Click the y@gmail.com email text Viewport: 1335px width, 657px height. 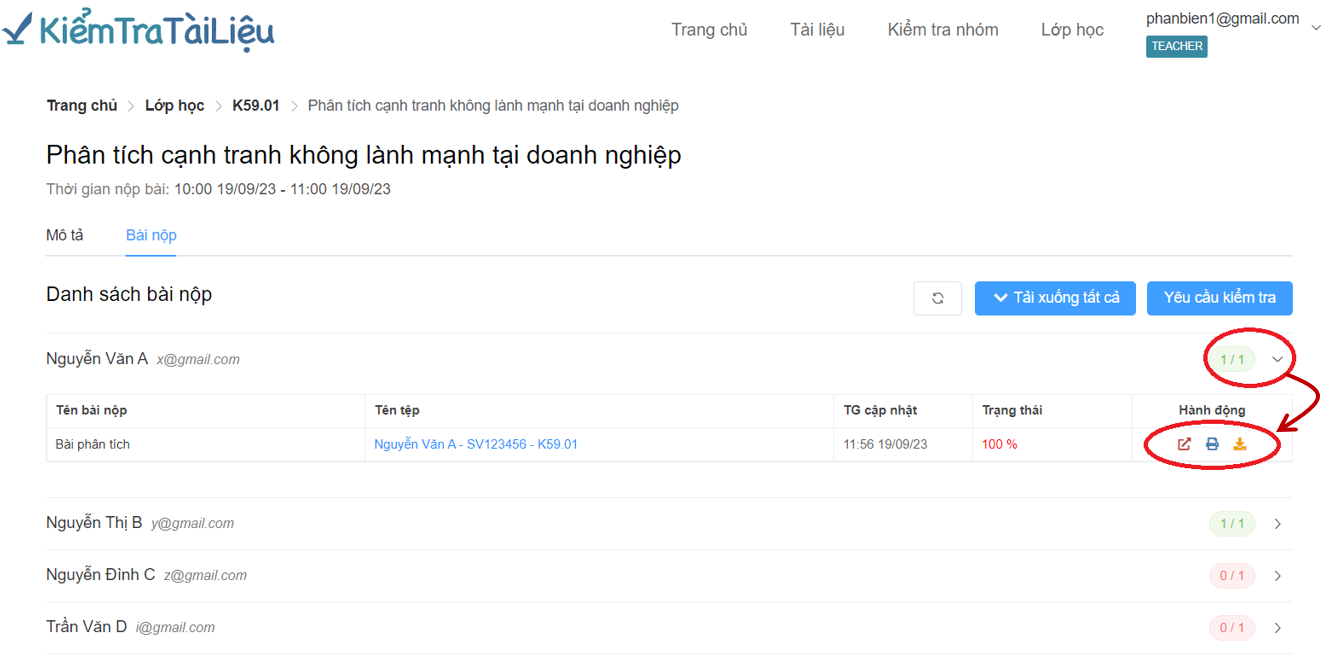coord(193,524)
